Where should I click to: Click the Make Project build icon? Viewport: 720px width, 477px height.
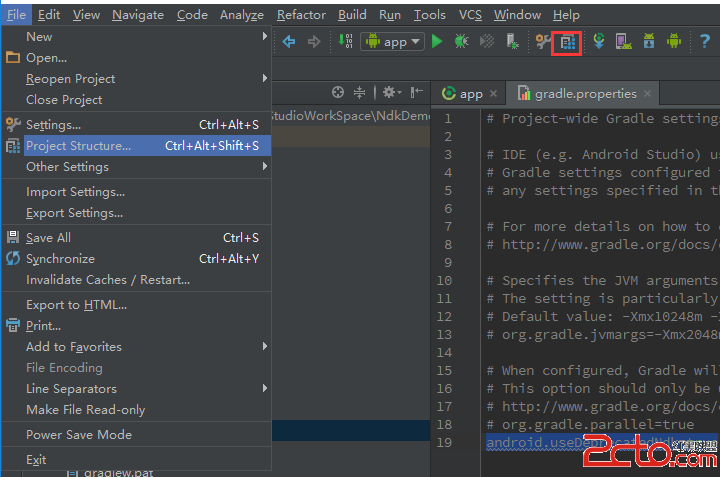345,41
